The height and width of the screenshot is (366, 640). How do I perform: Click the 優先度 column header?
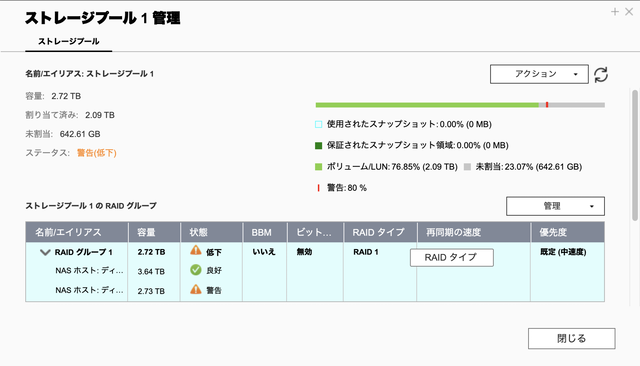click(x=568, y=232)
